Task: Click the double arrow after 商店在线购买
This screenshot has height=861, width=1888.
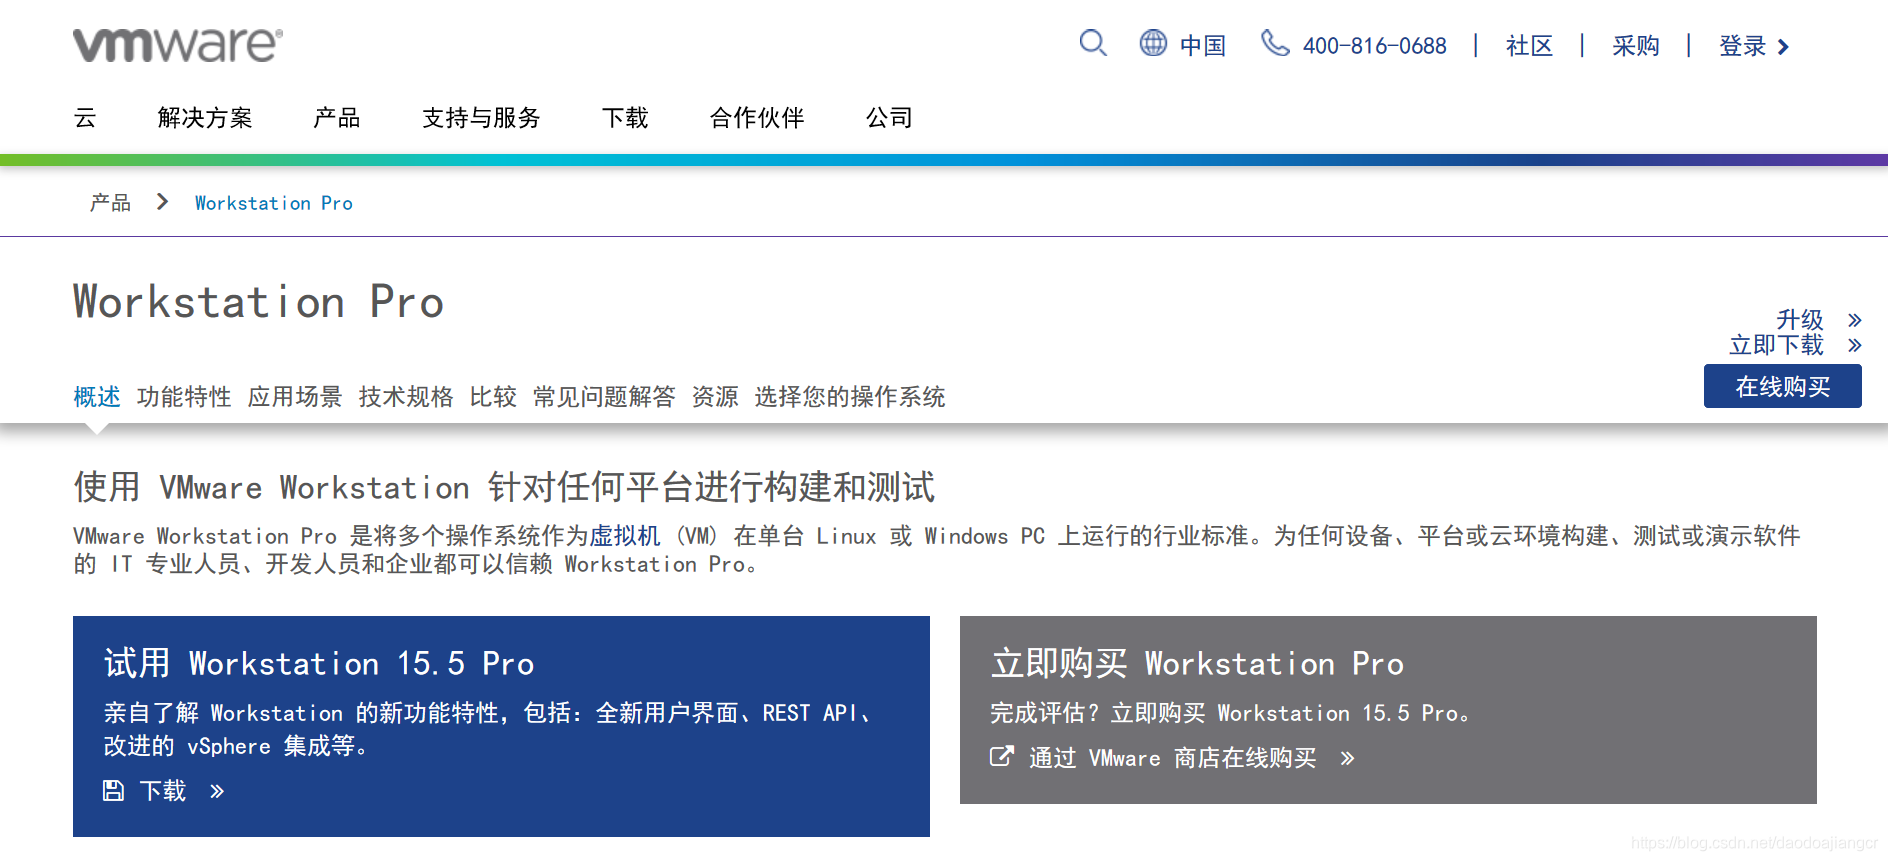Action: [1347, 758]
